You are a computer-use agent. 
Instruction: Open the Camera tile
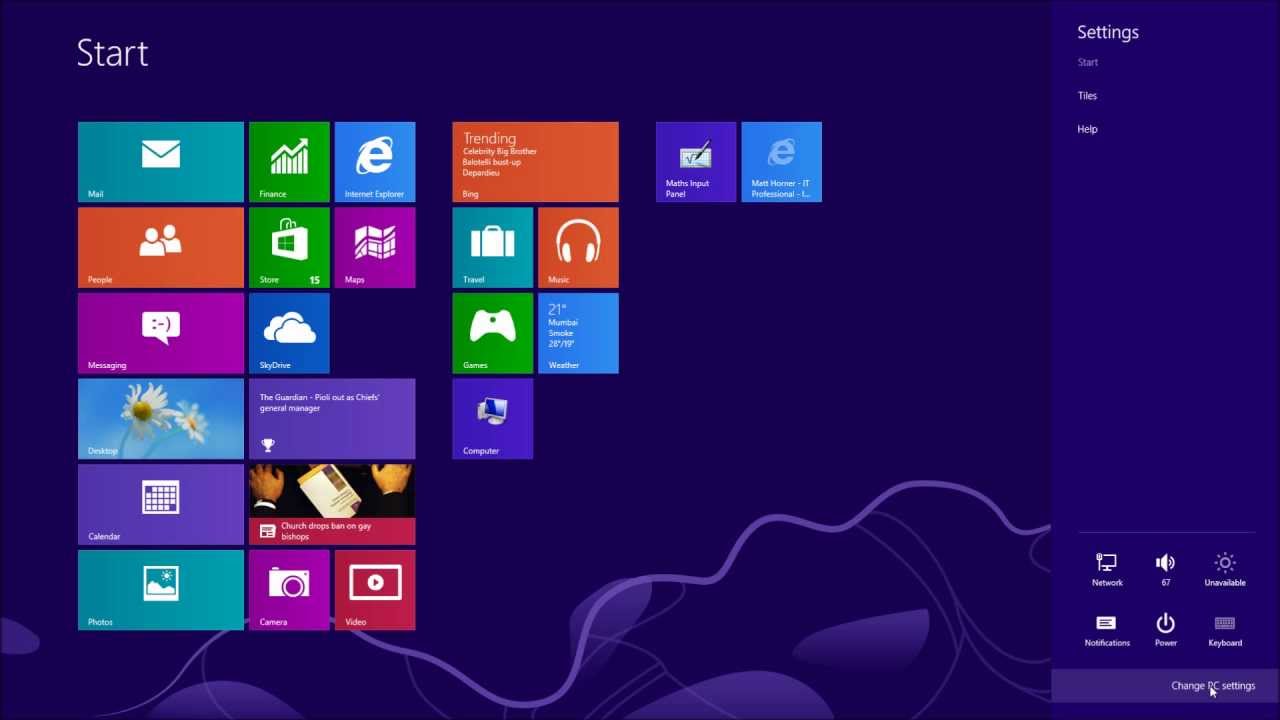pyautogui.click(x=289, y=590)
